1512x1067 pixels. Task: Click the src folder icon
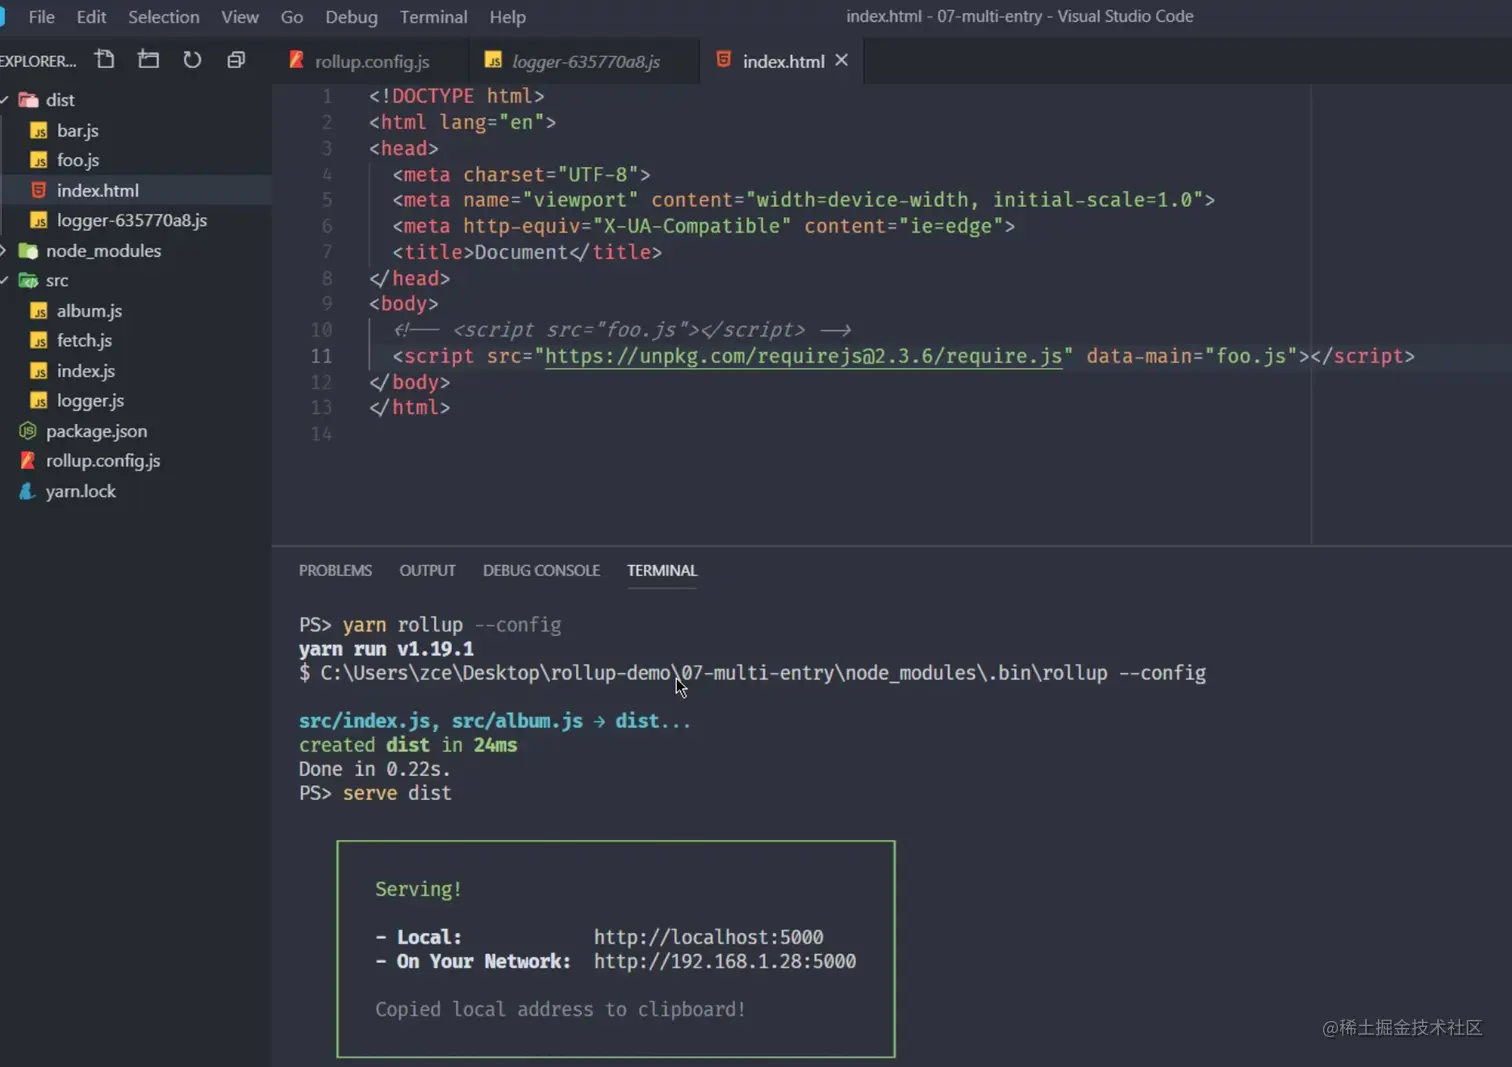coord(28,281)
